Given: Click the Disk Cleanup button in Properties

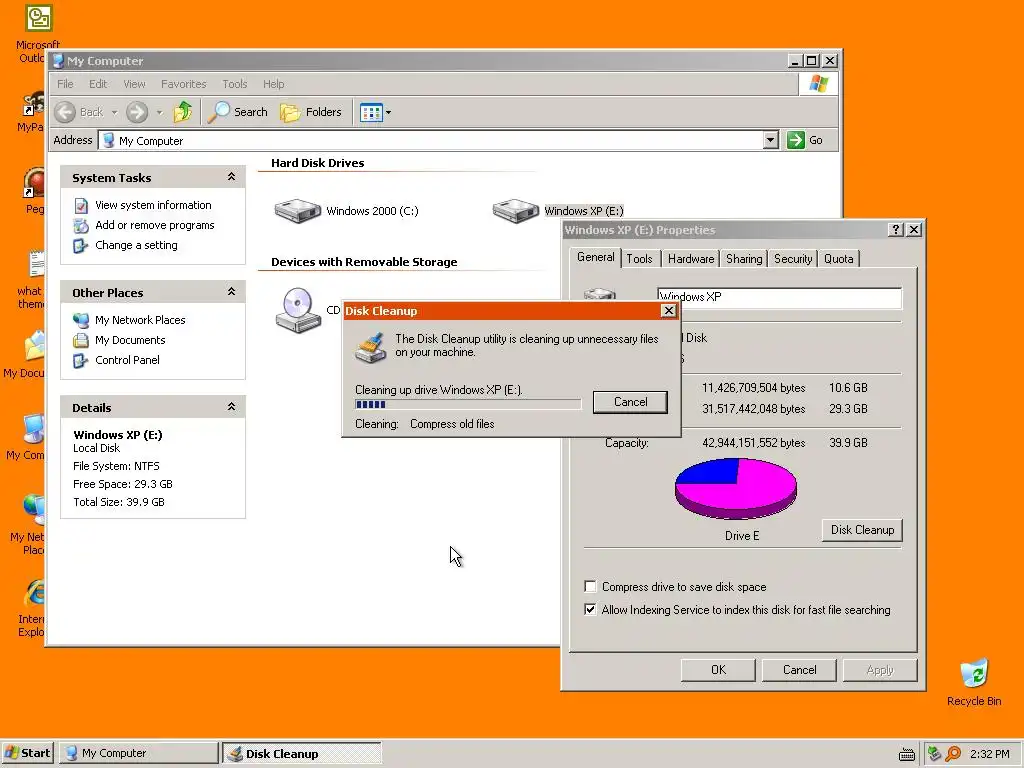Looking at the screenshot, I should click(862, 530).
